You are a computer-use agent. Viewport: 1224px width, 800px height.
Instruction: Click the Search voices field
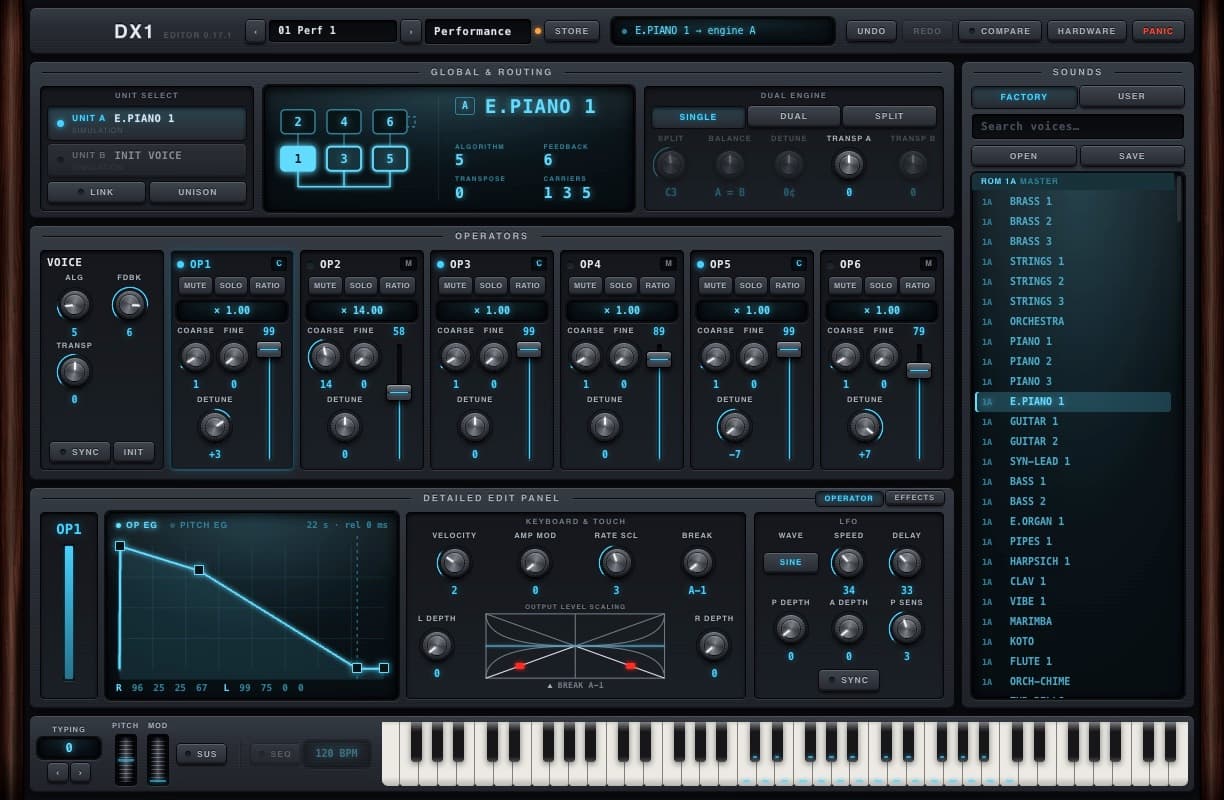[x=1078, y=126]
